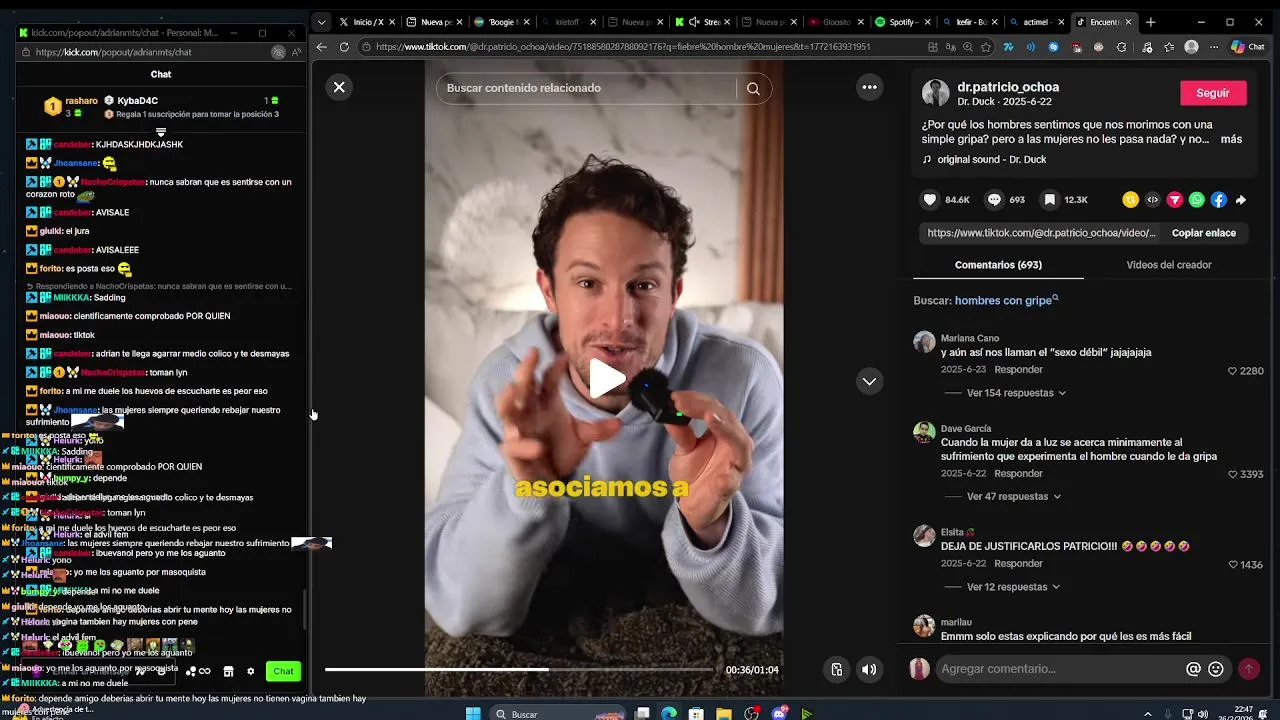Viewport: 1280px width, 720px height.
Task: Switch to the 'Inicio / X' tab
Action: pyautogui.click(x=367, y=22)
